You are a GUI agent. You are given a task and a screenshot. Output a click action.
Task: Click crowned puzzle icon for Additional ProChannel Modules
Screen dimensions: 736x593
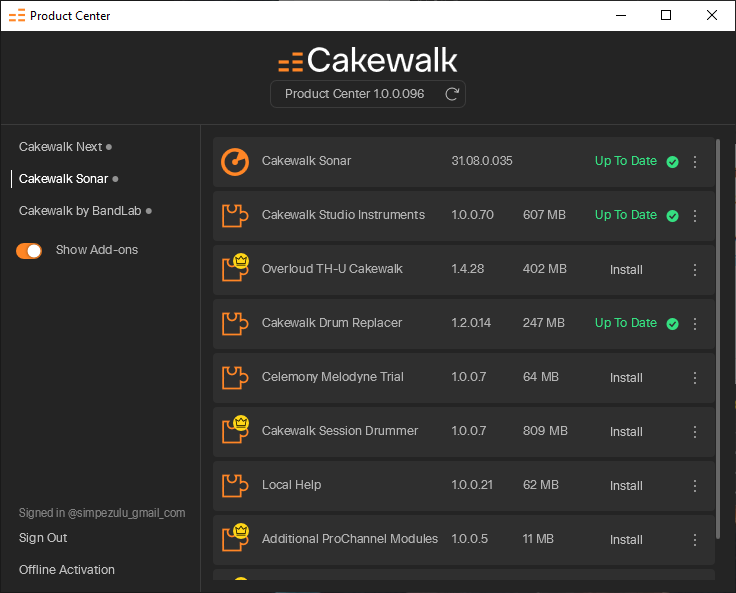click(x=235, y=538)
